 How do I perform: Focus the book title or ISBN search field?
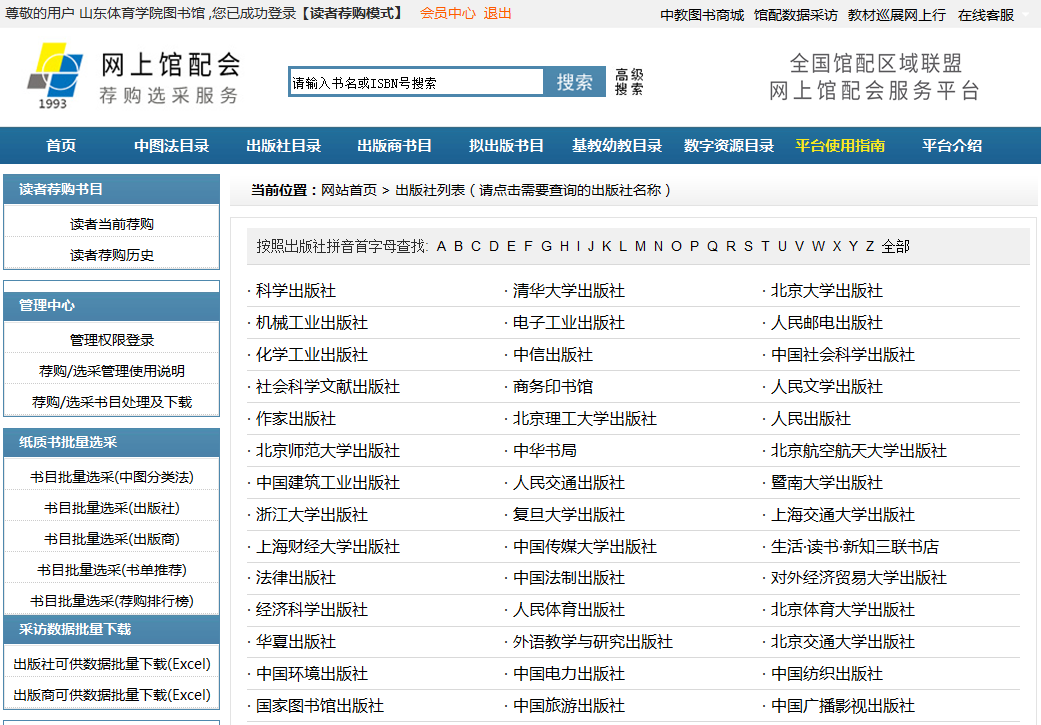tap(415, 83)
